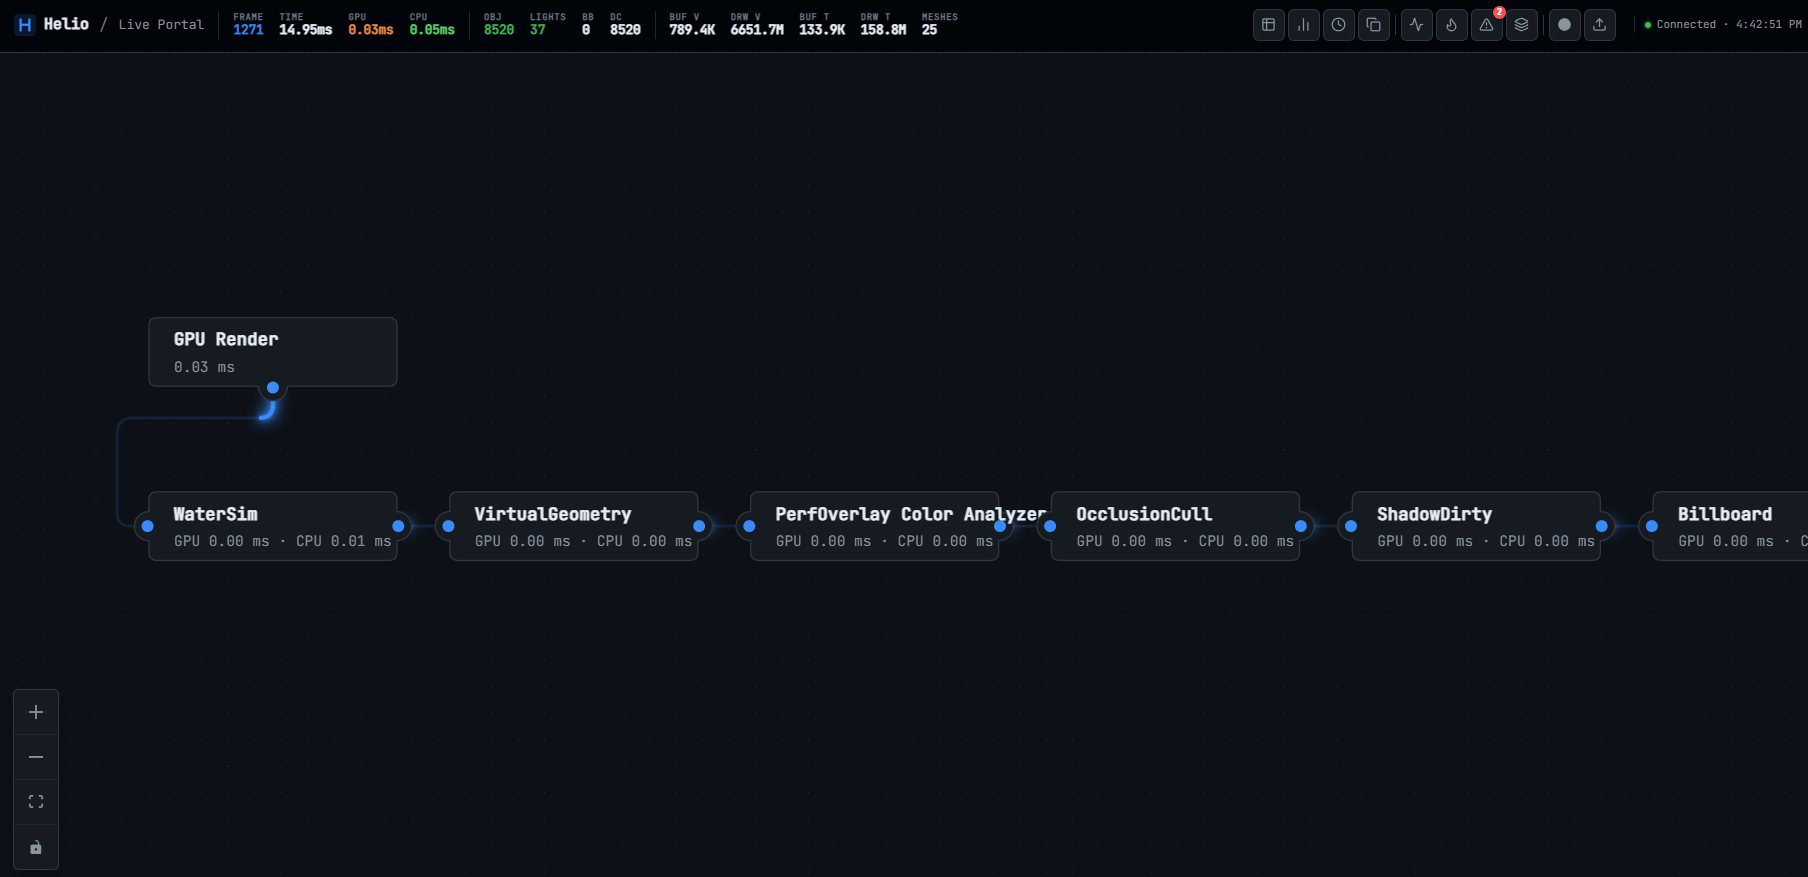Select the Billboard node

click(x=1730, y=526)
